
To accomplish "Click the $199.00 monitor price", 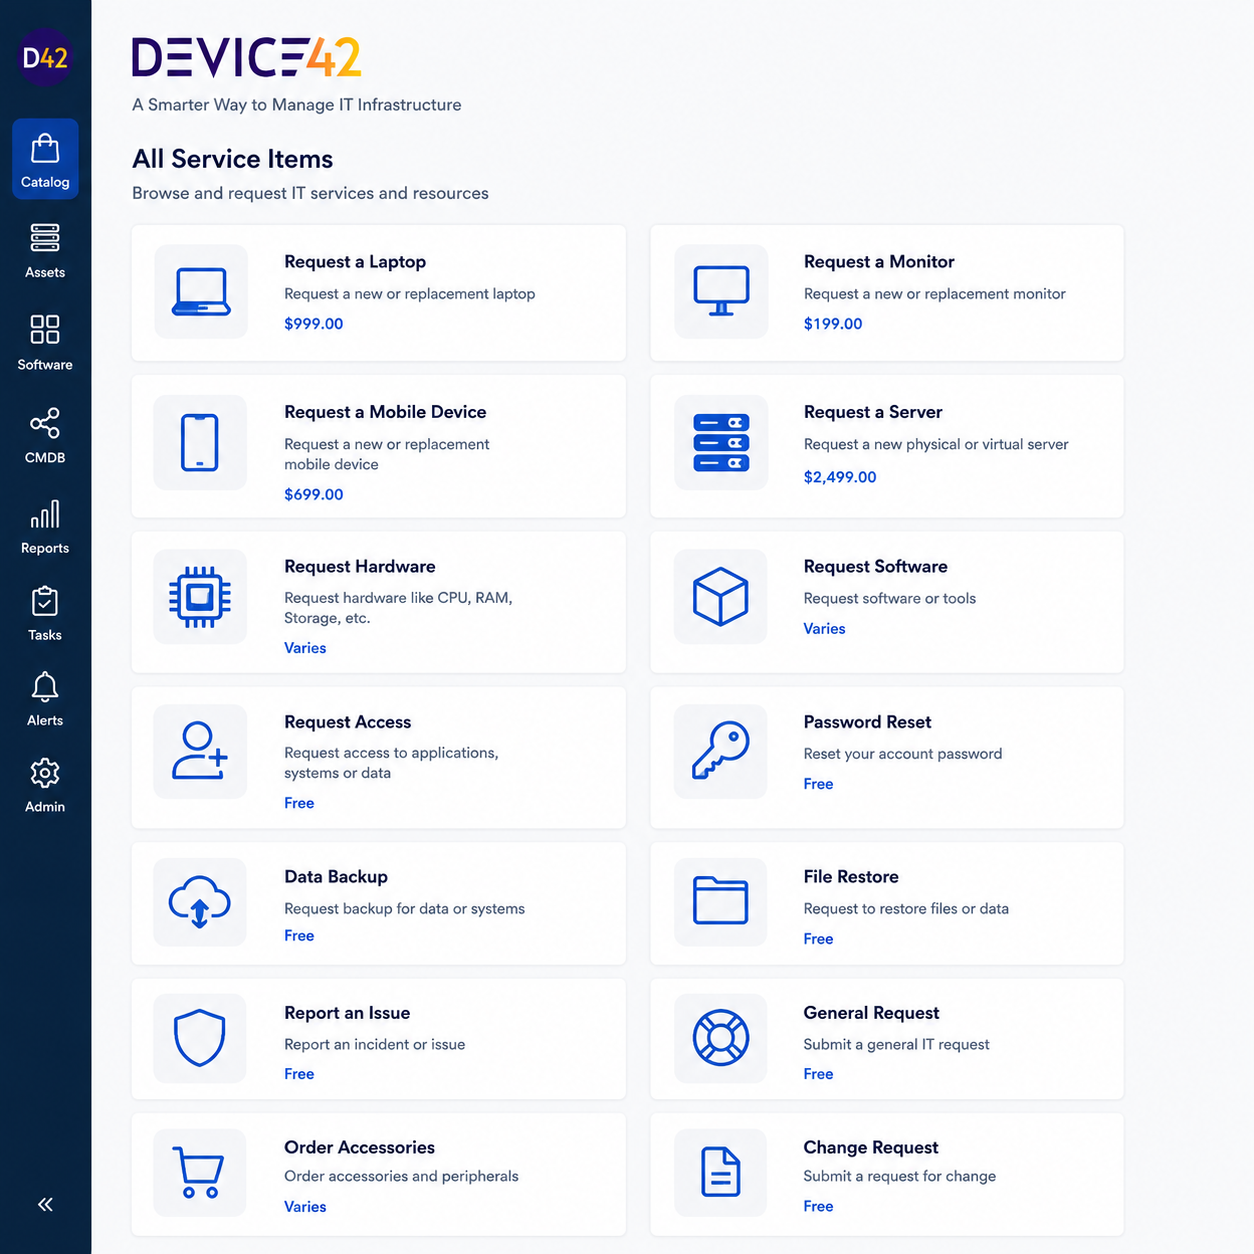I will [833, 324].
